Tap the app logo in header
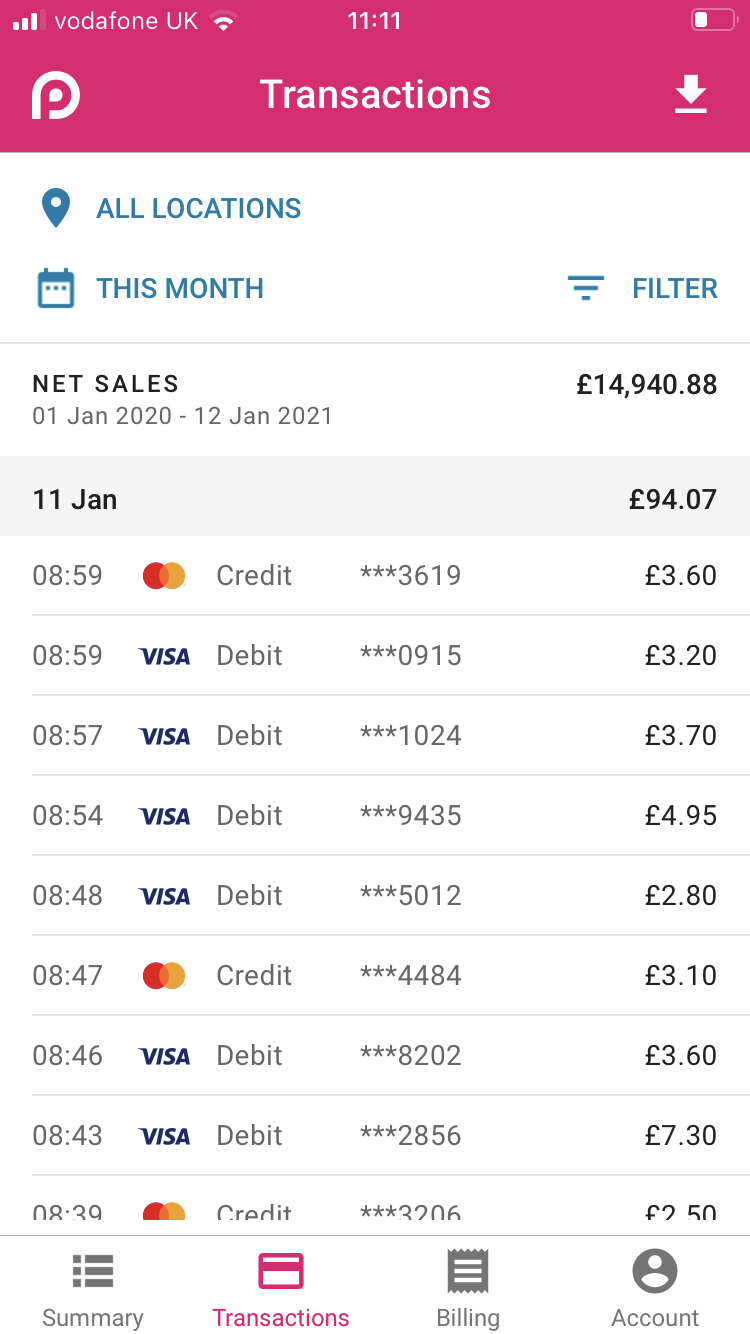 (x=56, y=96)
